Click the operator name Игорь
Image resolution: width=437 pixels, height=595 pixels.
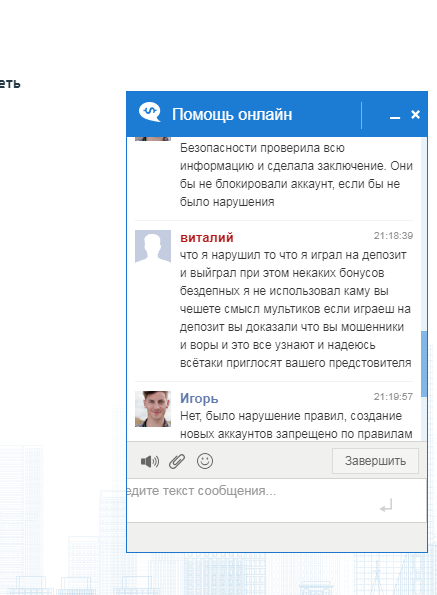pos(199,398)
